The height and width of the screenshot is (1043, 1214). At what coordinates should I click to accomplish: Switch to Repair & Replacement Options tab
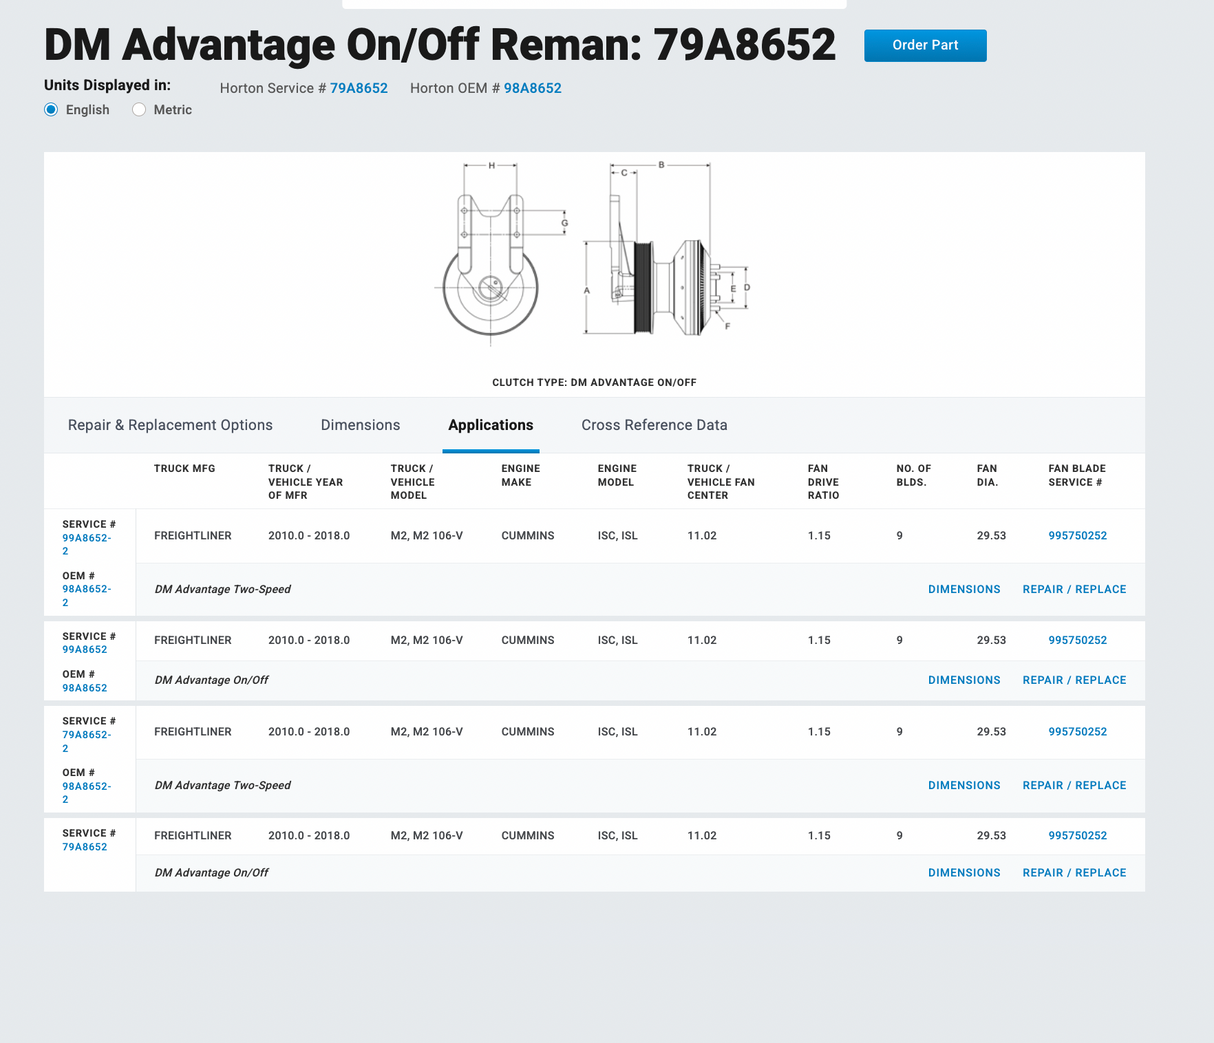click(170, 425)
